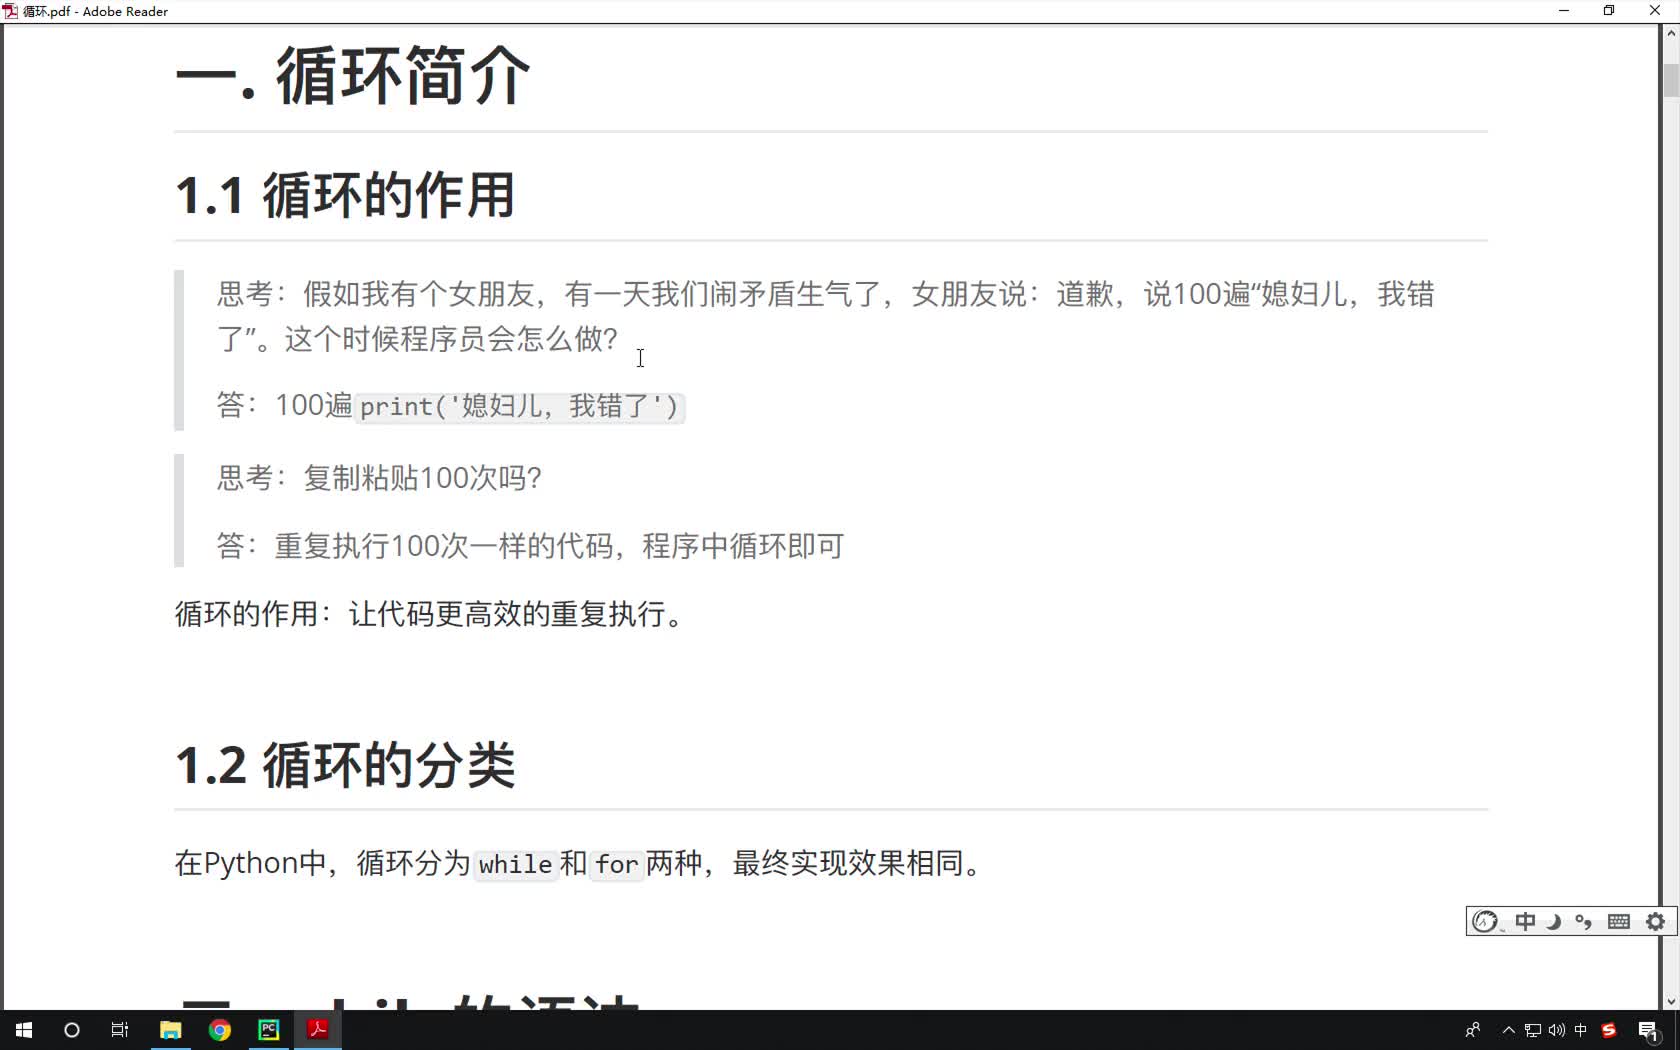1680x1050 pixels.
Task: Open IME bar settings gear
Action: click(x=1656, y=922)
